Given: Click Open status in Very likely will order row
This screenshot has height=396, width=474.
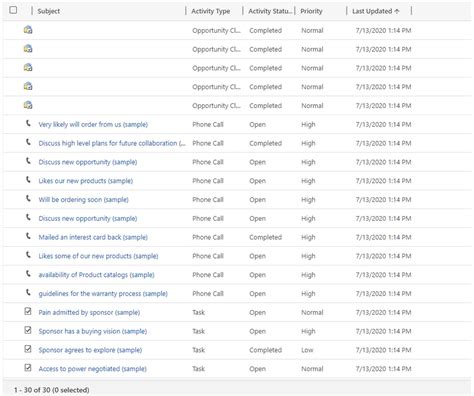Looking at the screenshot, I should coord(258,125).
